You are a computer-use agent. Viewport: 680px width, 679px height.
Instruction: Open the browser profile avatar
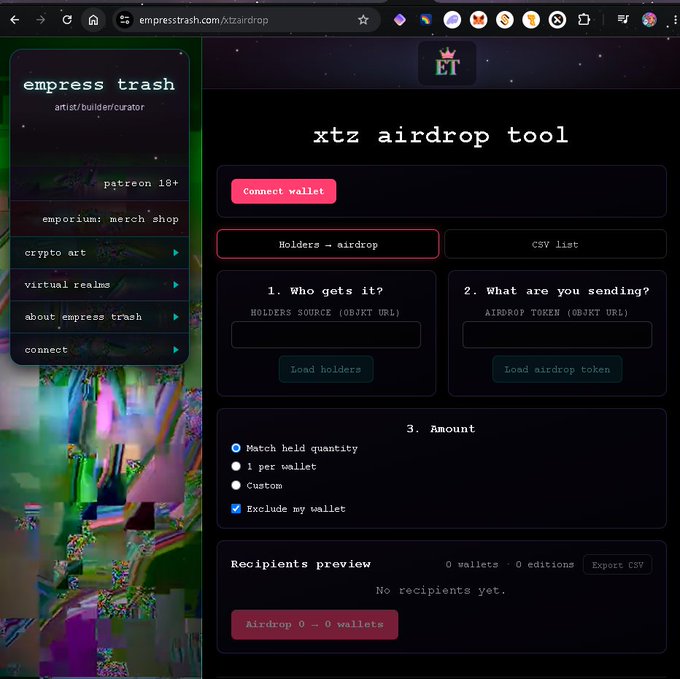tap(649, 20)
